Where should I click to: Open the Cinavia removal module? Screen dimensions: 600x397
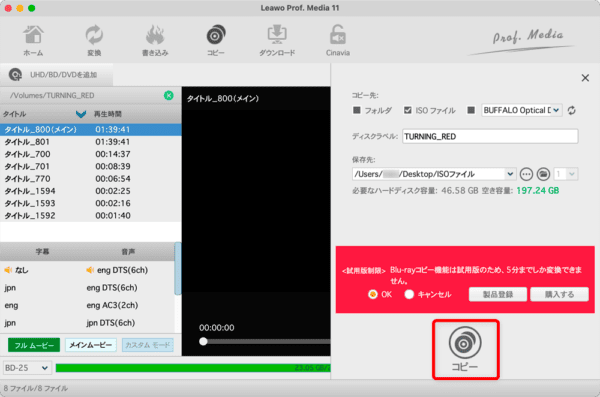pos(338,40)
